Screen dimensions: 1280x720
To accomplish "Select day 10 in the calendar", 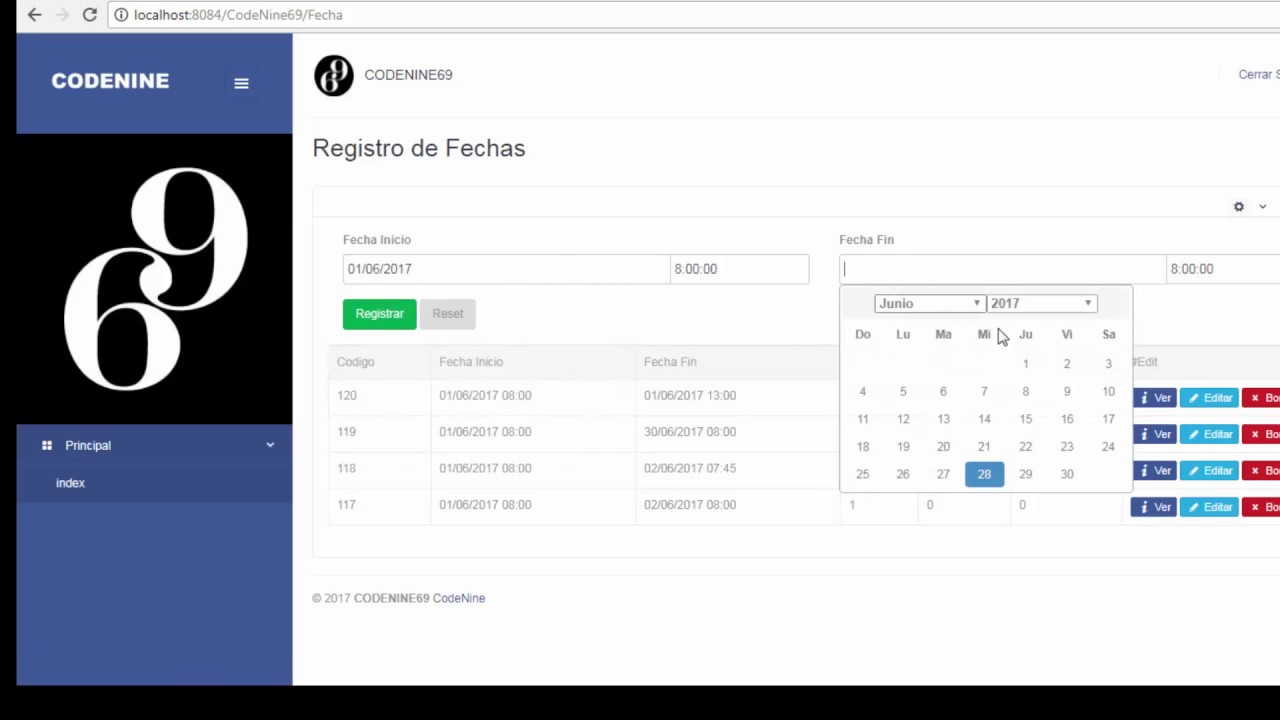I will (1108, 392).
